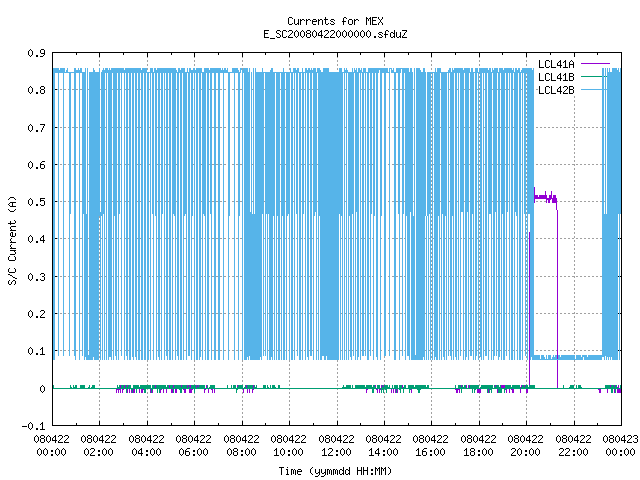Click the 080422 16:00 x-axis tick label

coord(430,446)
